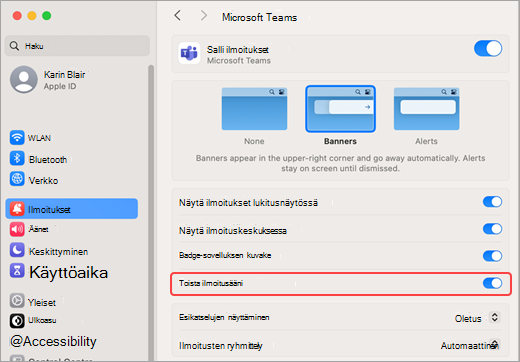The image size is (520, 362).
Task: Click the sidebar vertical scrollbar
Action: (x=151, y=213)
